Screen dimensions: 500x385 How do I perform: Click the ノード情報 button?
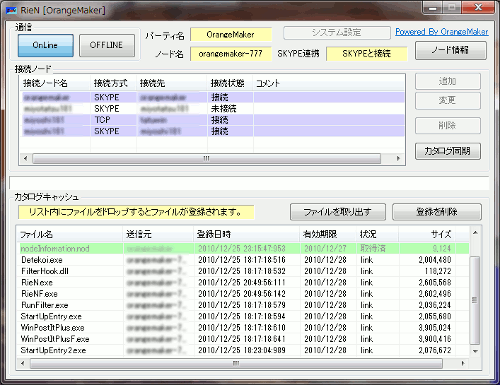451,51
